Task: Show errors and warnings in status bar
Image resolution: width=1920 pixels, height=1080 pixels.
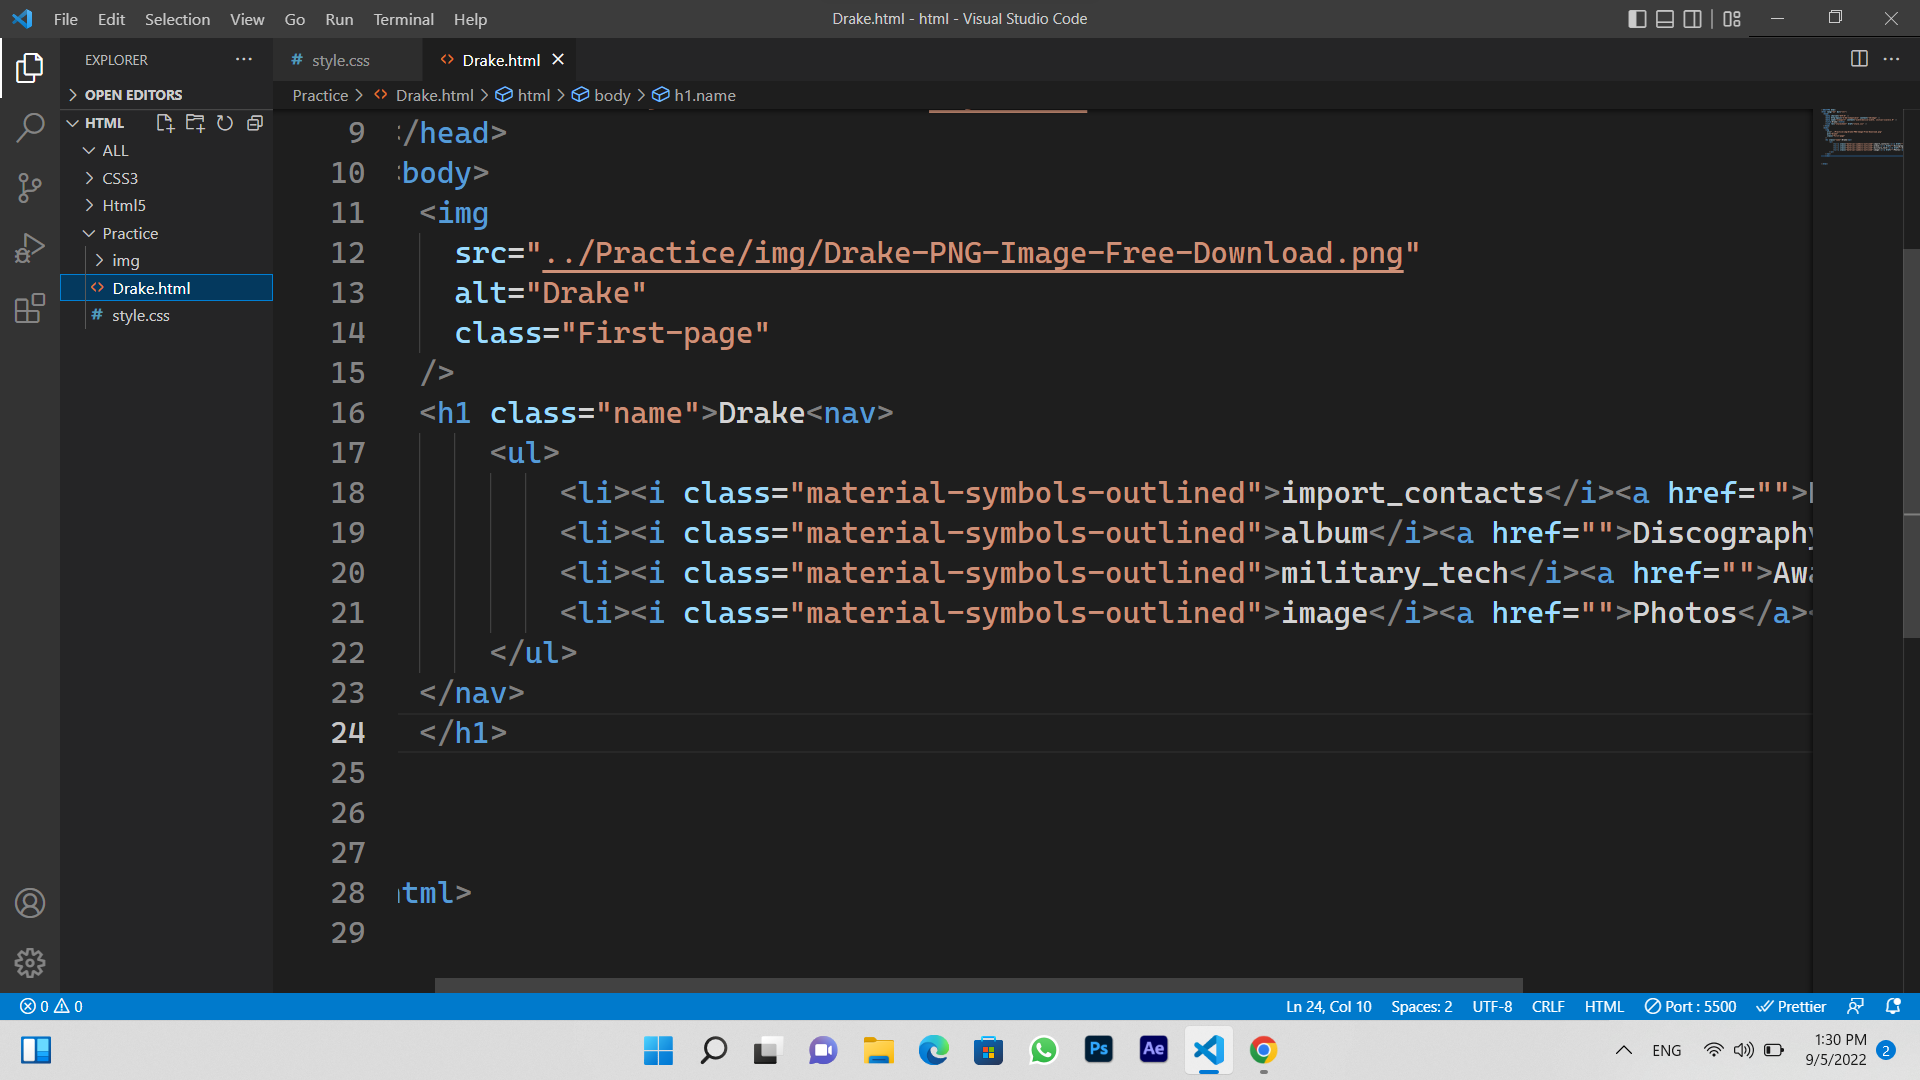Action: point(51,1006)
